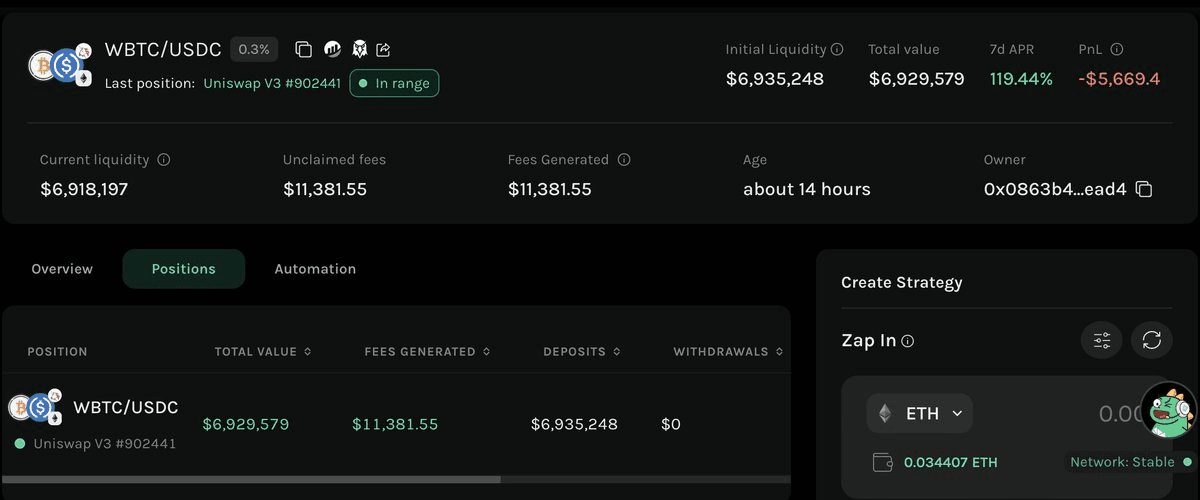Click the PnL info icon
The height and width of the screenshot is (500, 1200).
pos(1117,49)
